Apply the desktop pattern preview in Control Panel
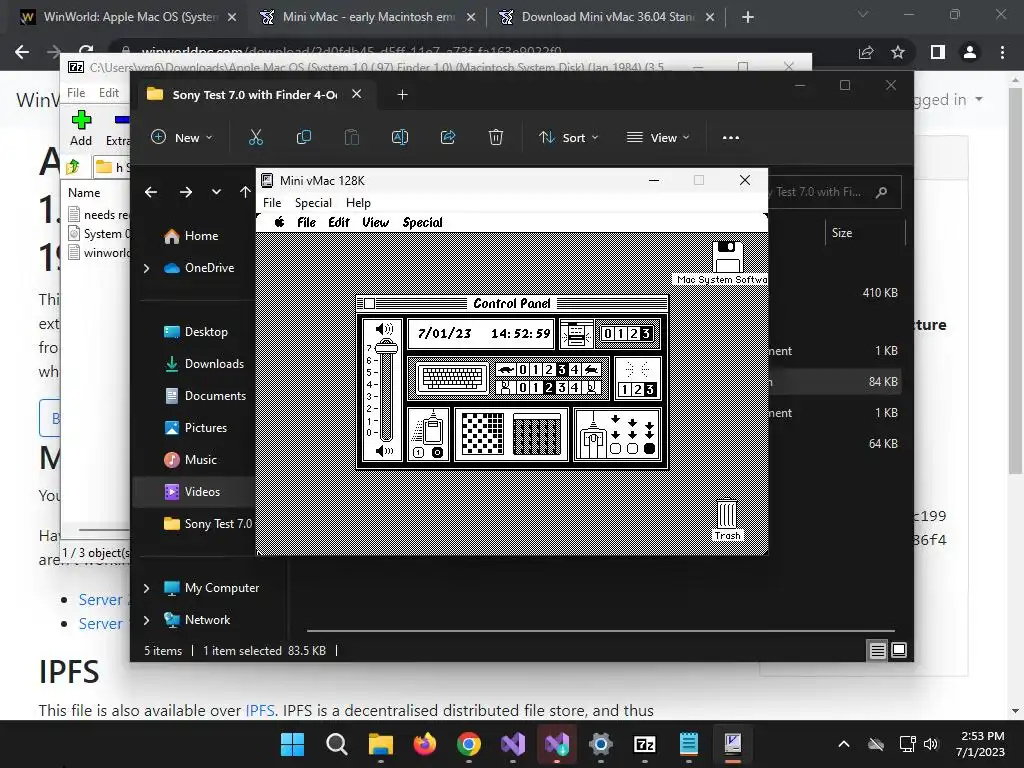Viewport: 1024px width, 768px height. (x=536, y=434)
